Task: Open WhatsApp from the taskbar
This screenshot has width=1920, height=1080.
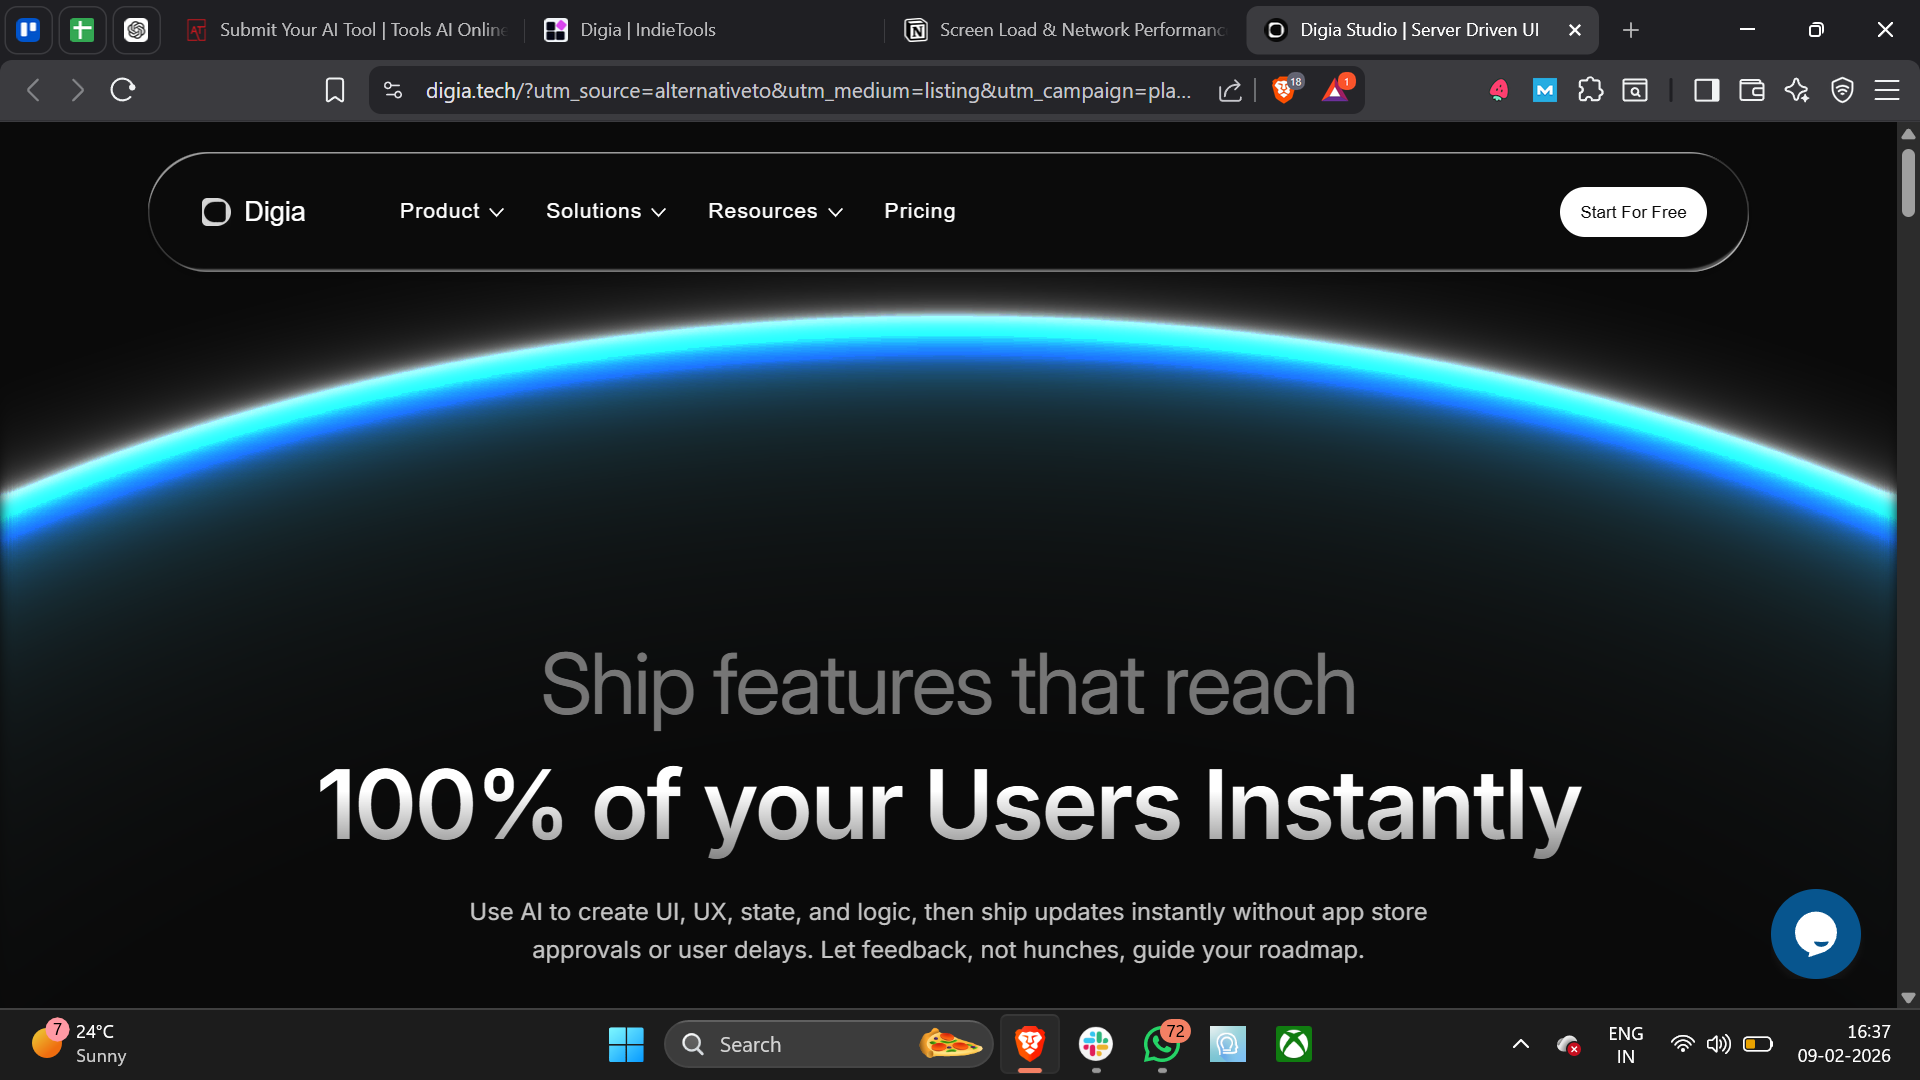Action: [x=1162, y=1044]
